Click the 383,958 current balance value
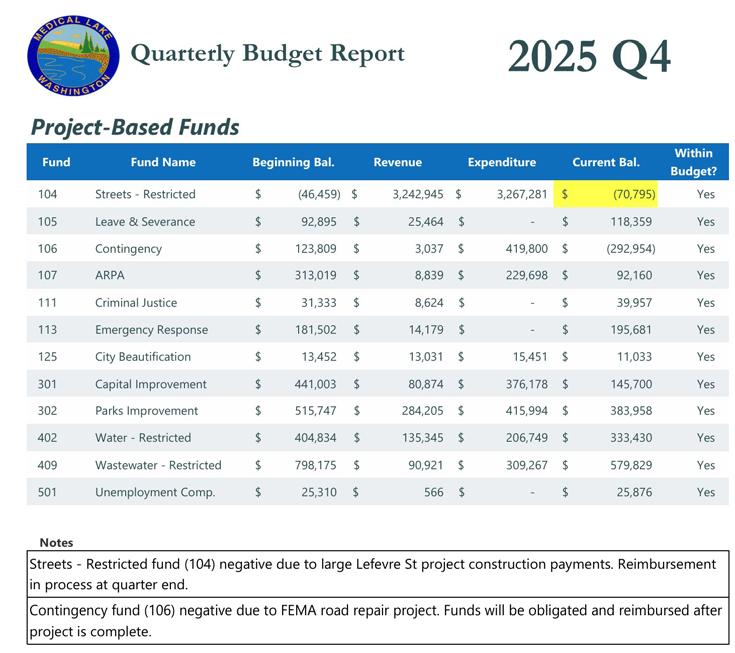735x653 pixels. click(631, 411)
